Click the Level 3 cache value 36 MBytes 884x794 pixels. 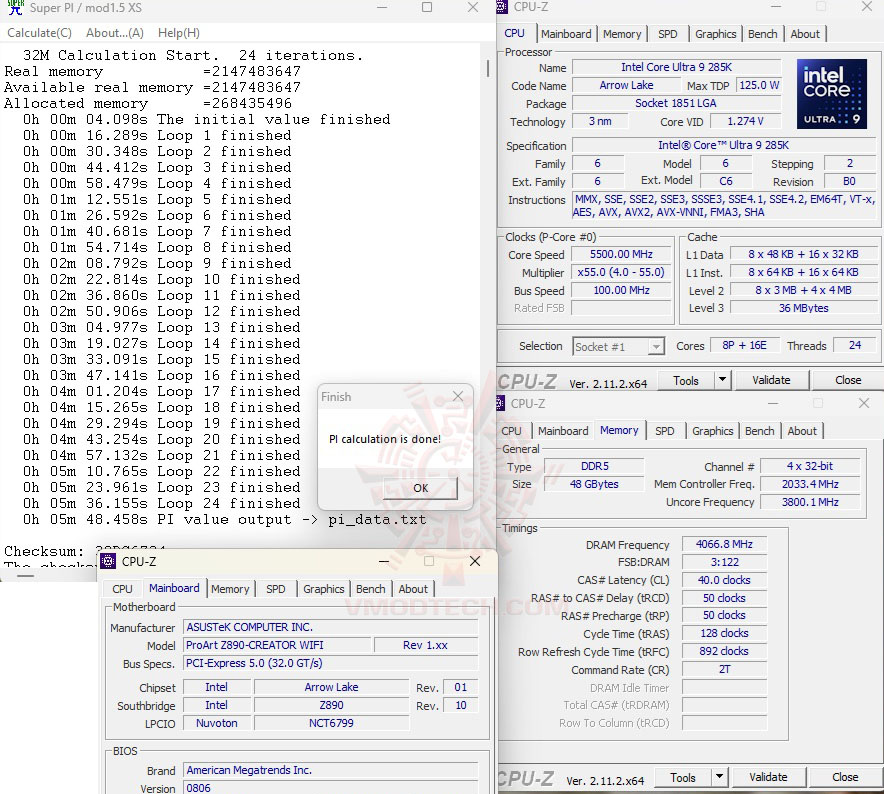[x=803, y=308]
